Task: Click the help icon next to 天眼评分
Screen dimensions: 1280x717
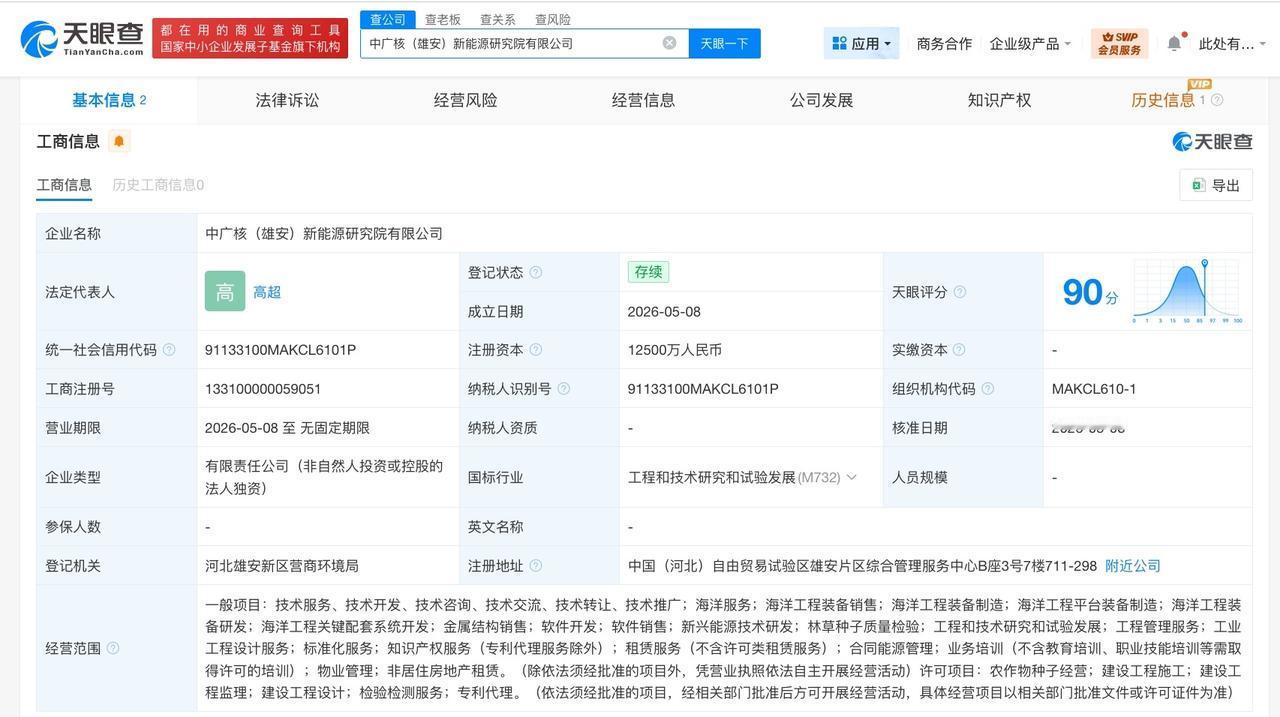Action: coord(960,292)
